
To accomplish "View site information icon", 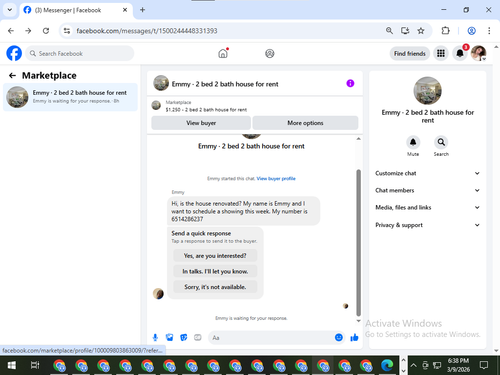I will pos(67,31).
